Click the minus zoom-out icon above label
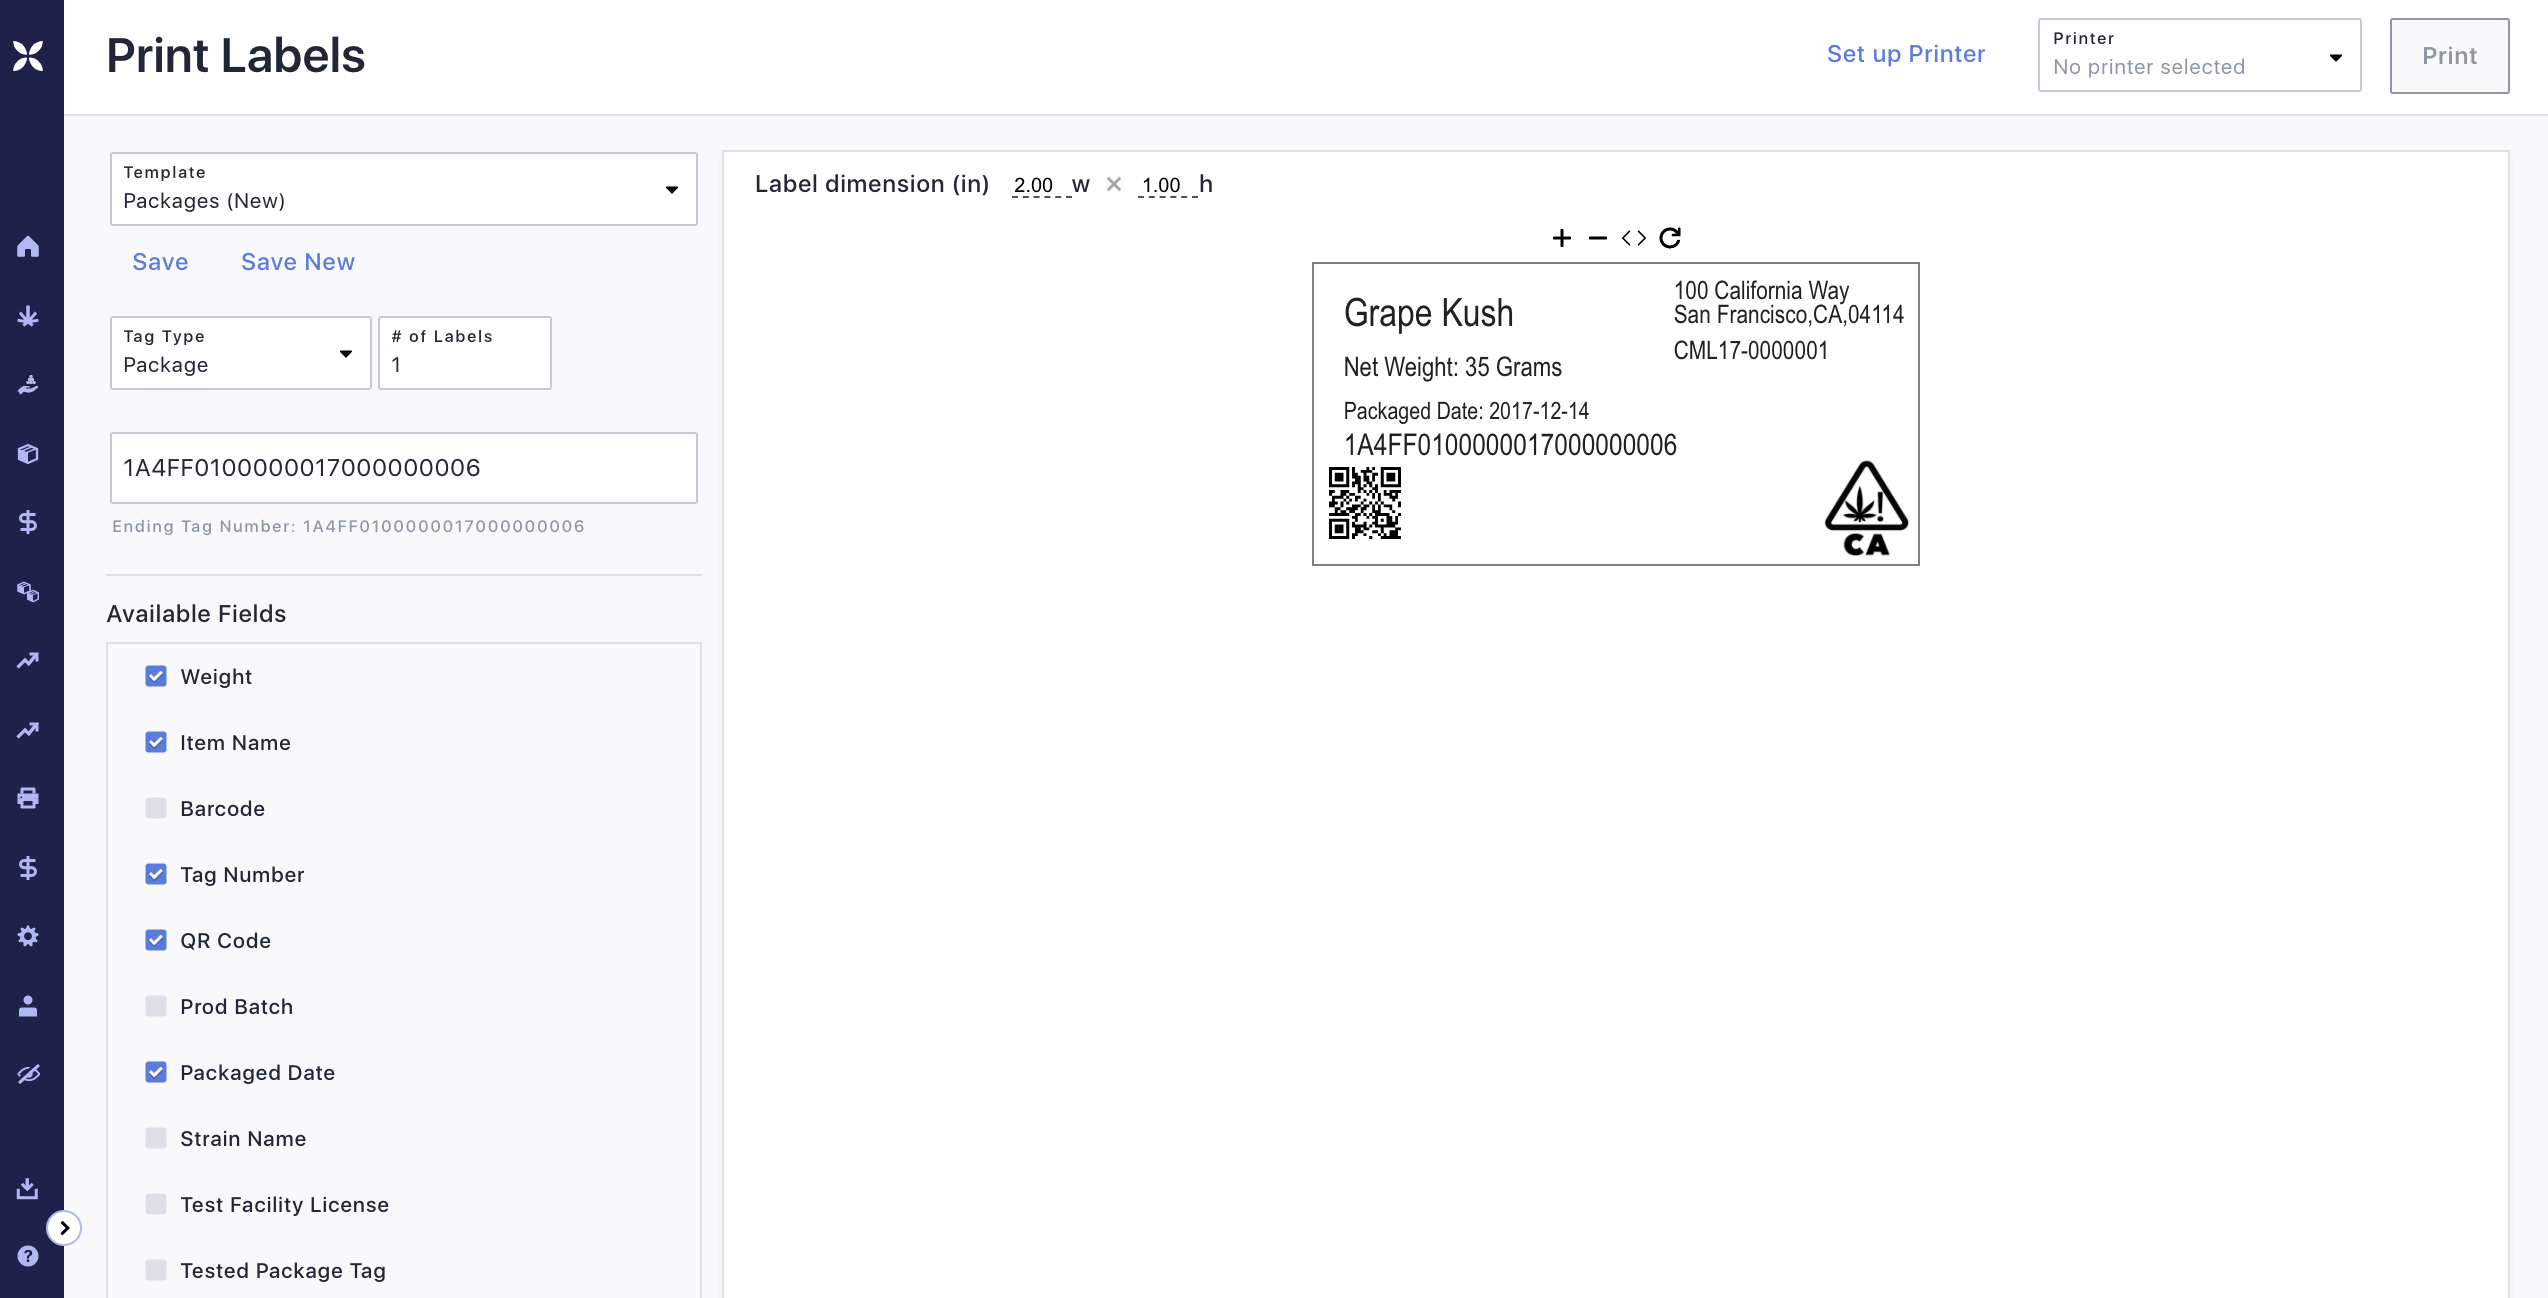Image resolution: width=2548 pixels, height=1298 pixels. pos(1597,238)
